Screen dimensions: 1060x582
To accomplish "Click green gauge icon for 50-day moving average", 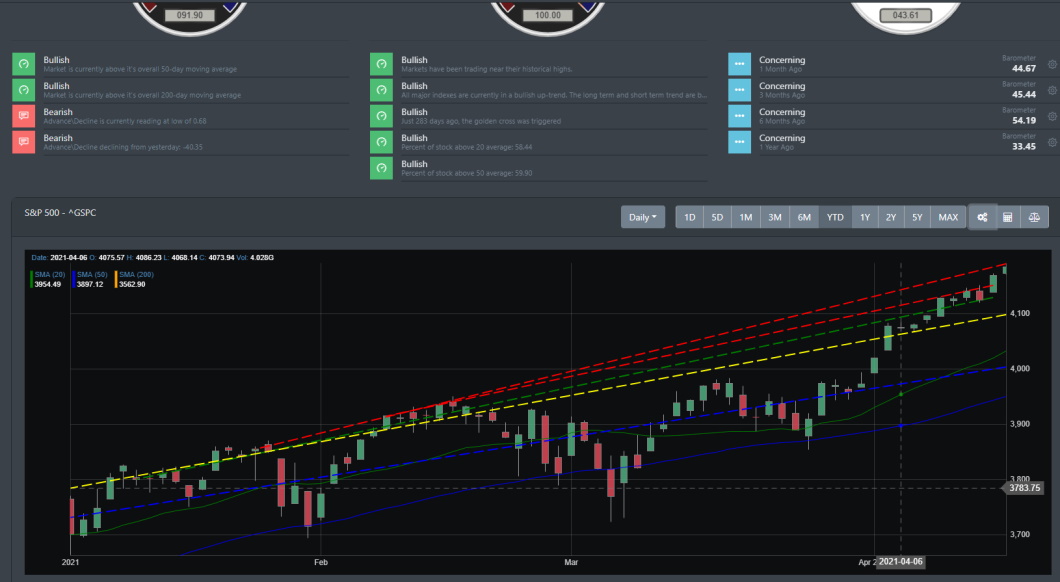I will coord(23,65).
